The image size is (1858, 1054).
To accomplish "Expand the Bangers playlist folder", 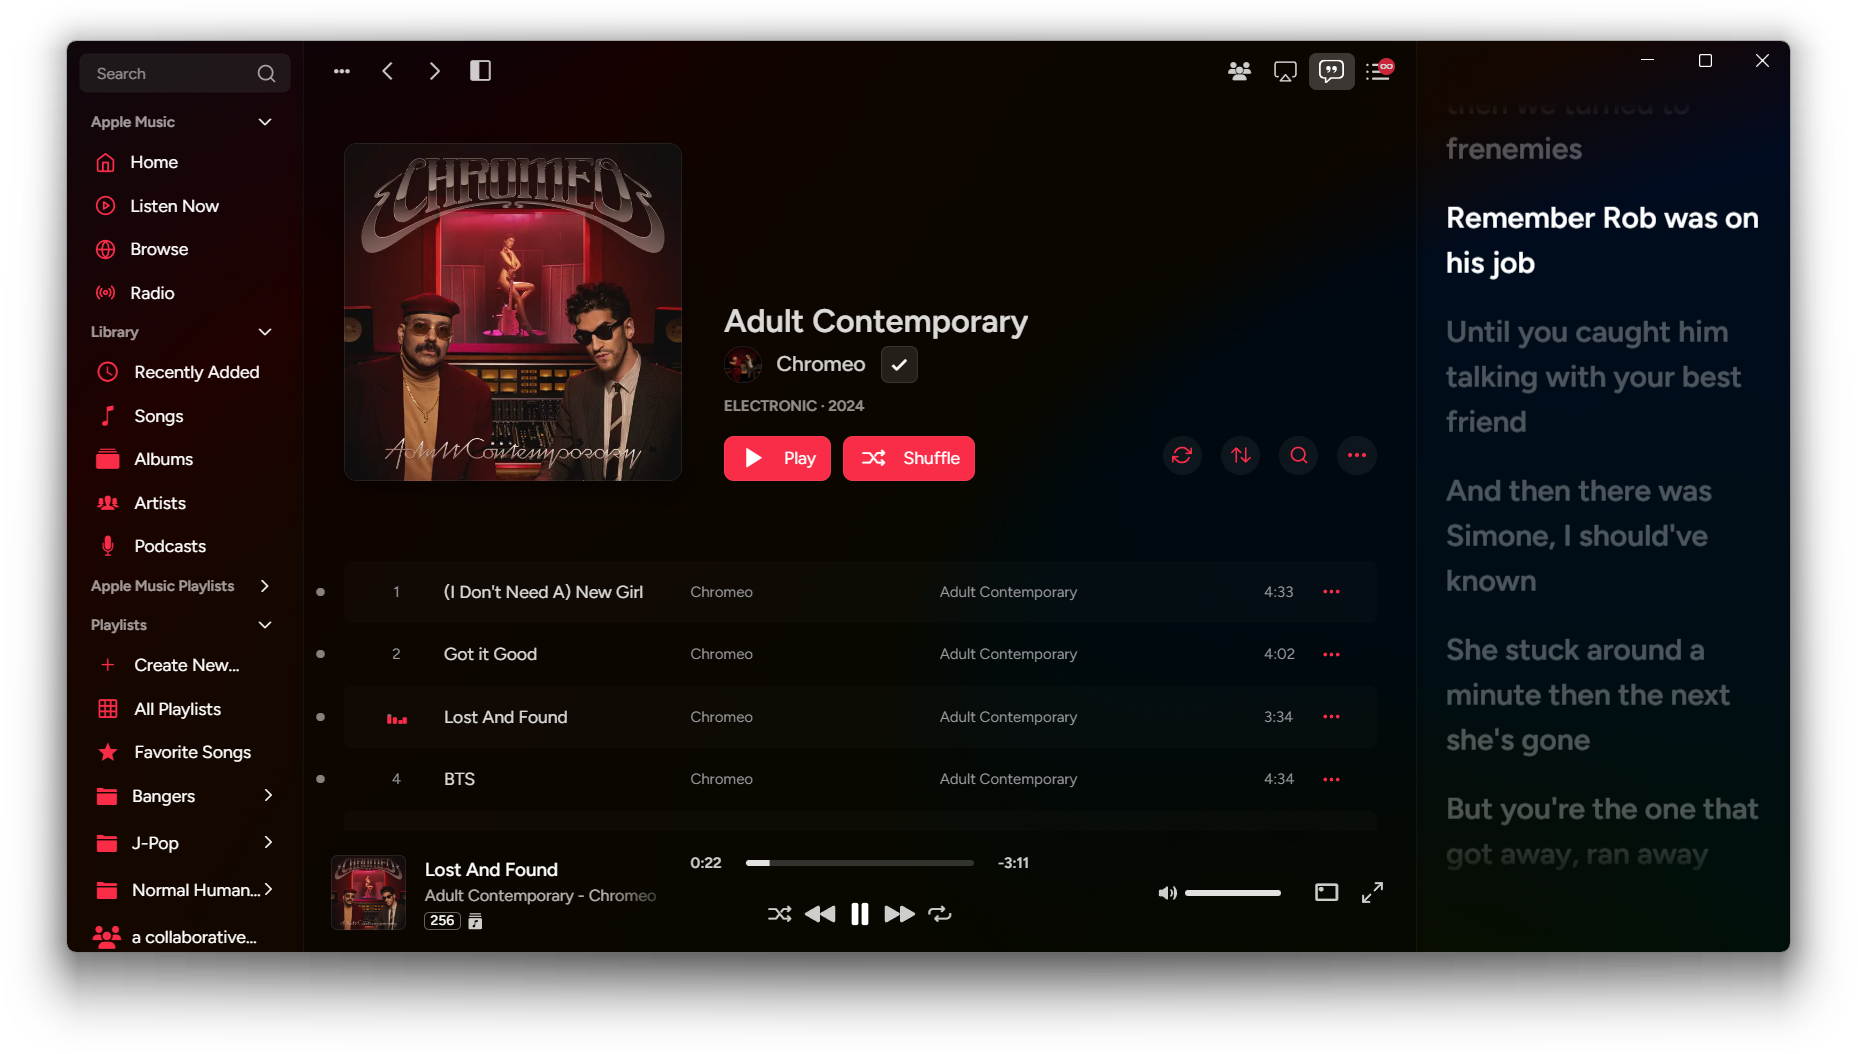I will point(268,796).
